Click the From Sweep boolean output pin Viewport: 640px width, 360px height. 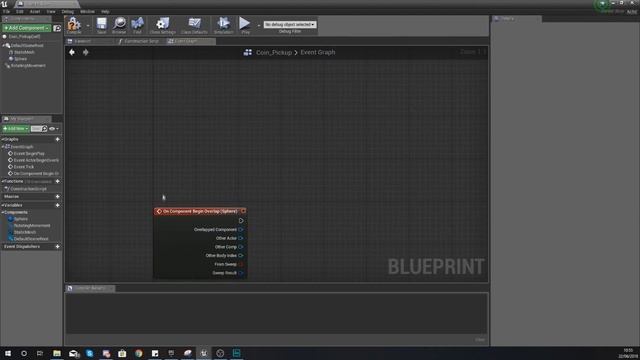(241, 264)
